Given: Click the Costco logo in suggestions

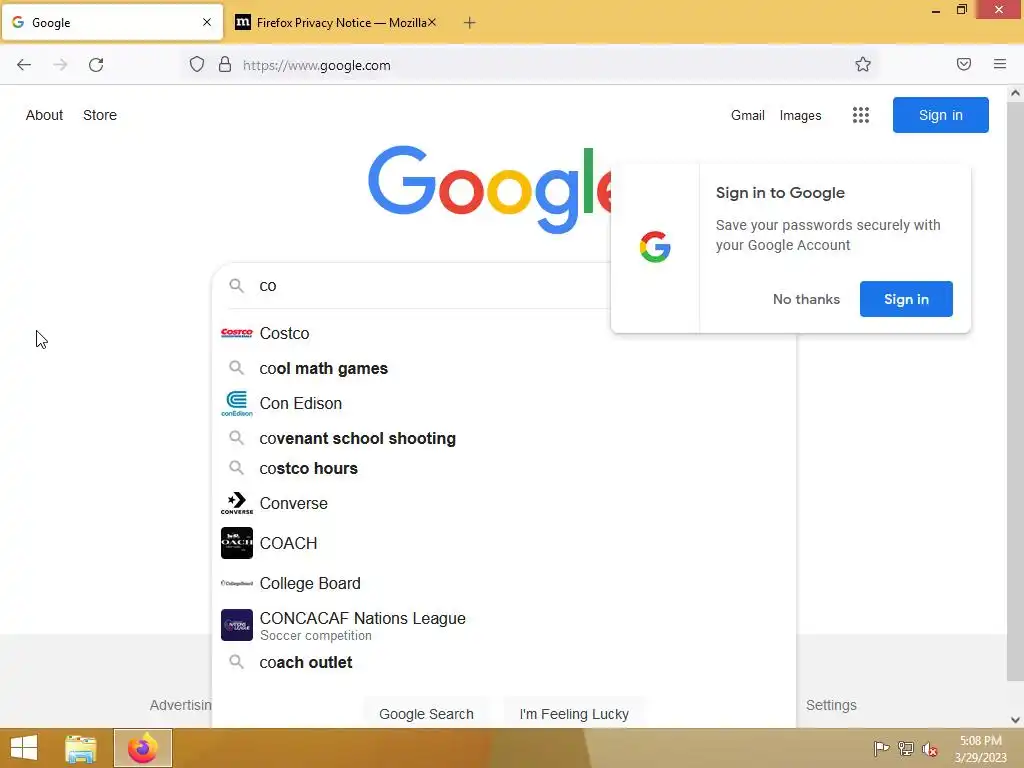Looking at the screenshot, I should pyautogui.click(x=236, y=333).
